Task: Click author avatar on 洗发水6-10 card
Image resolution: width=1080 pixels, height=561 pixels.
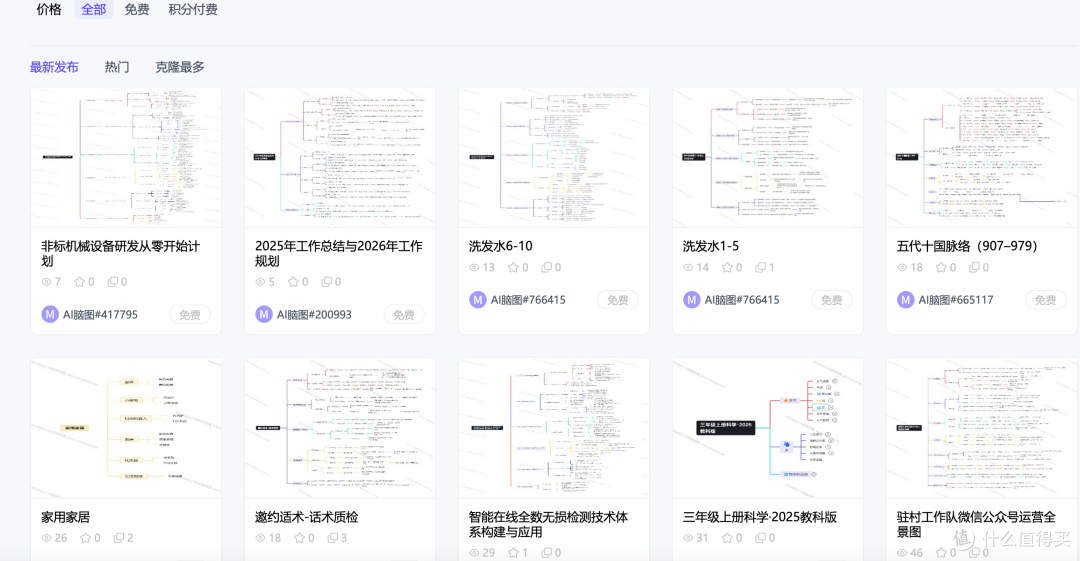Action: point(477,300)
